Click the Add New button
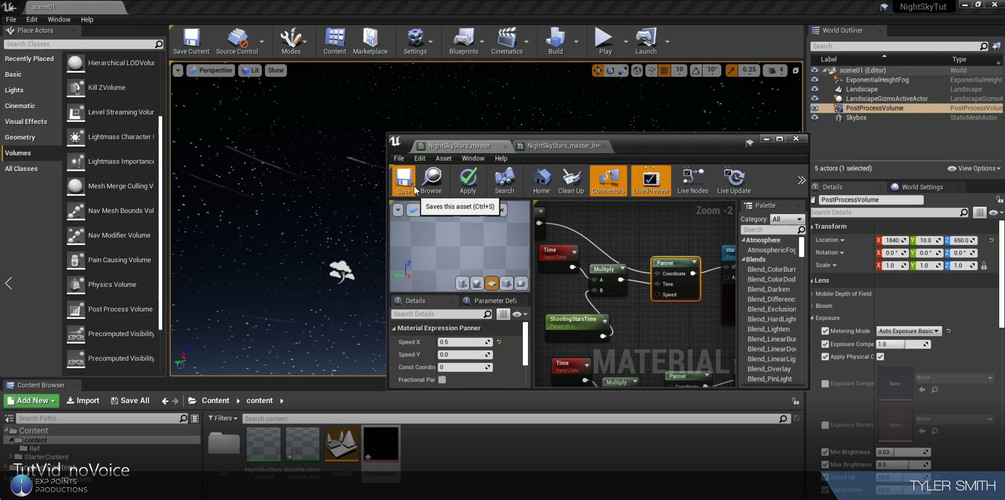The height and width of the screenshot is (500, 1005). [x=31, y=401]
